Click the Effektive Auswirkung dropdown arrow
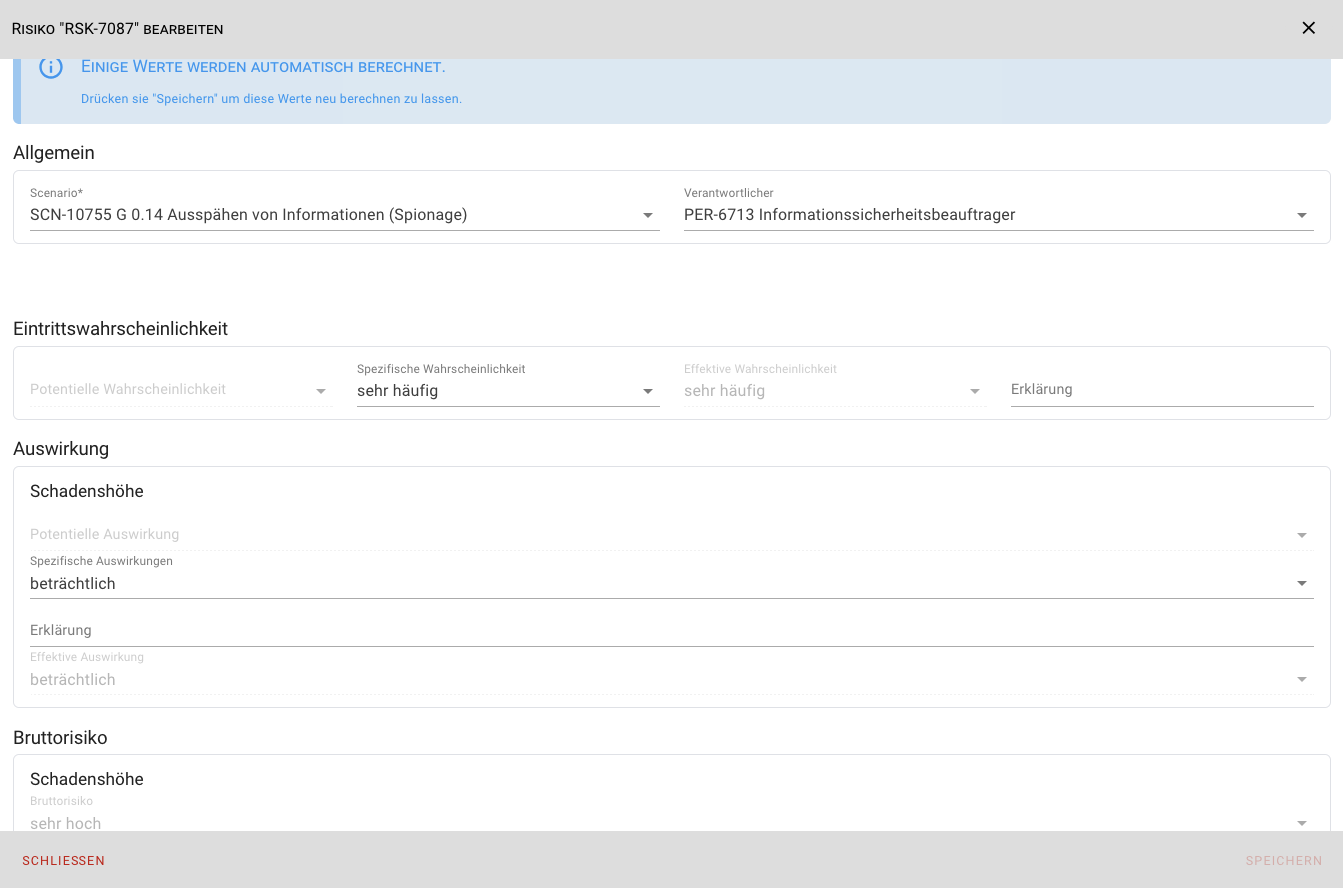 click(x=1301, y=680)
